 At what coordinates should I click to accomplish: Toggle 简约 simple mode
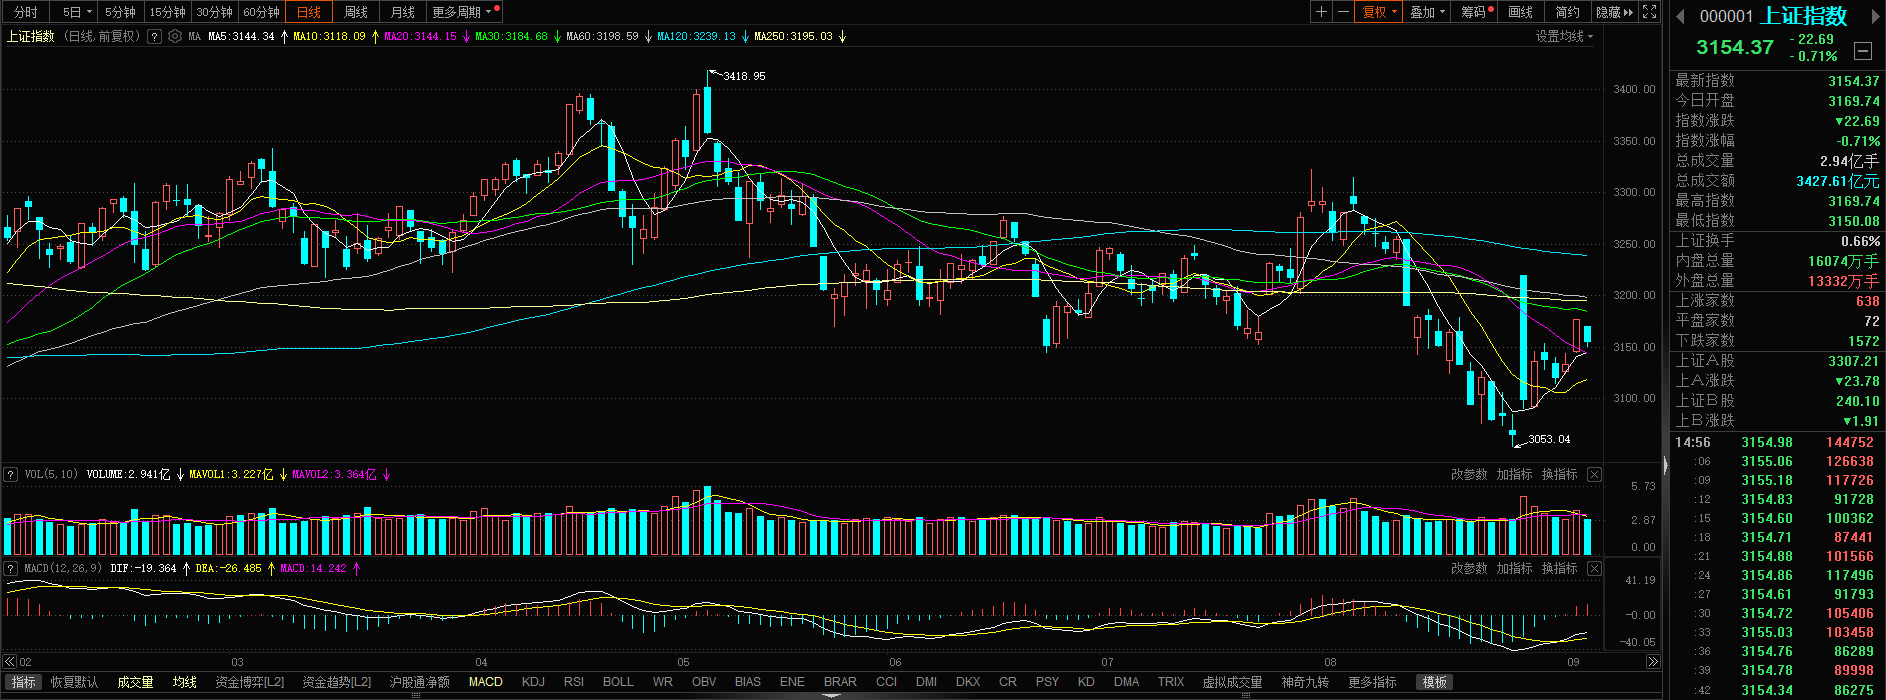click(1567, 12)
